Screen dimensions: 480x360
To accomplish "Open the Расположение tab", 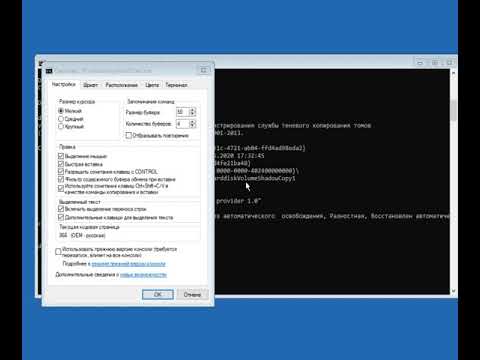I will click(121, 85).
